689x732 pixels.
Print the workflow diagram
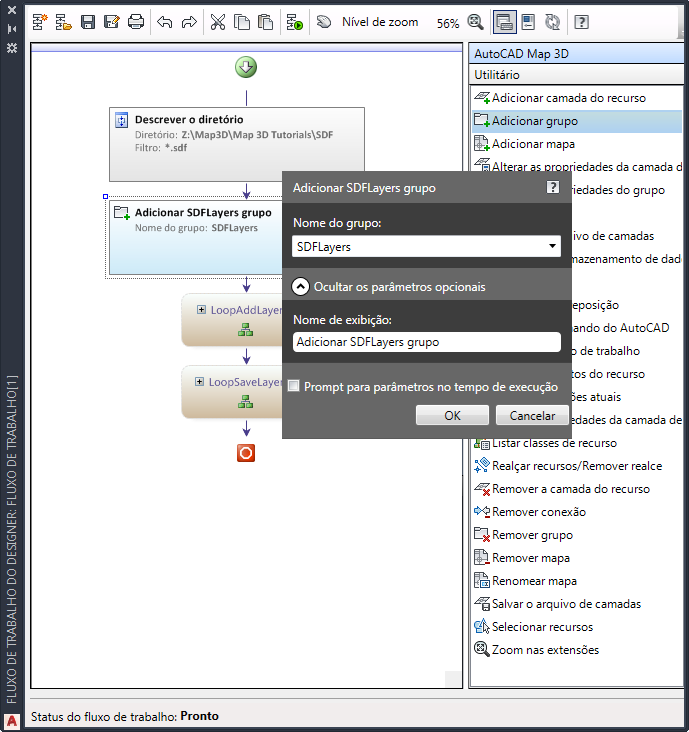(x=136, y=22)
